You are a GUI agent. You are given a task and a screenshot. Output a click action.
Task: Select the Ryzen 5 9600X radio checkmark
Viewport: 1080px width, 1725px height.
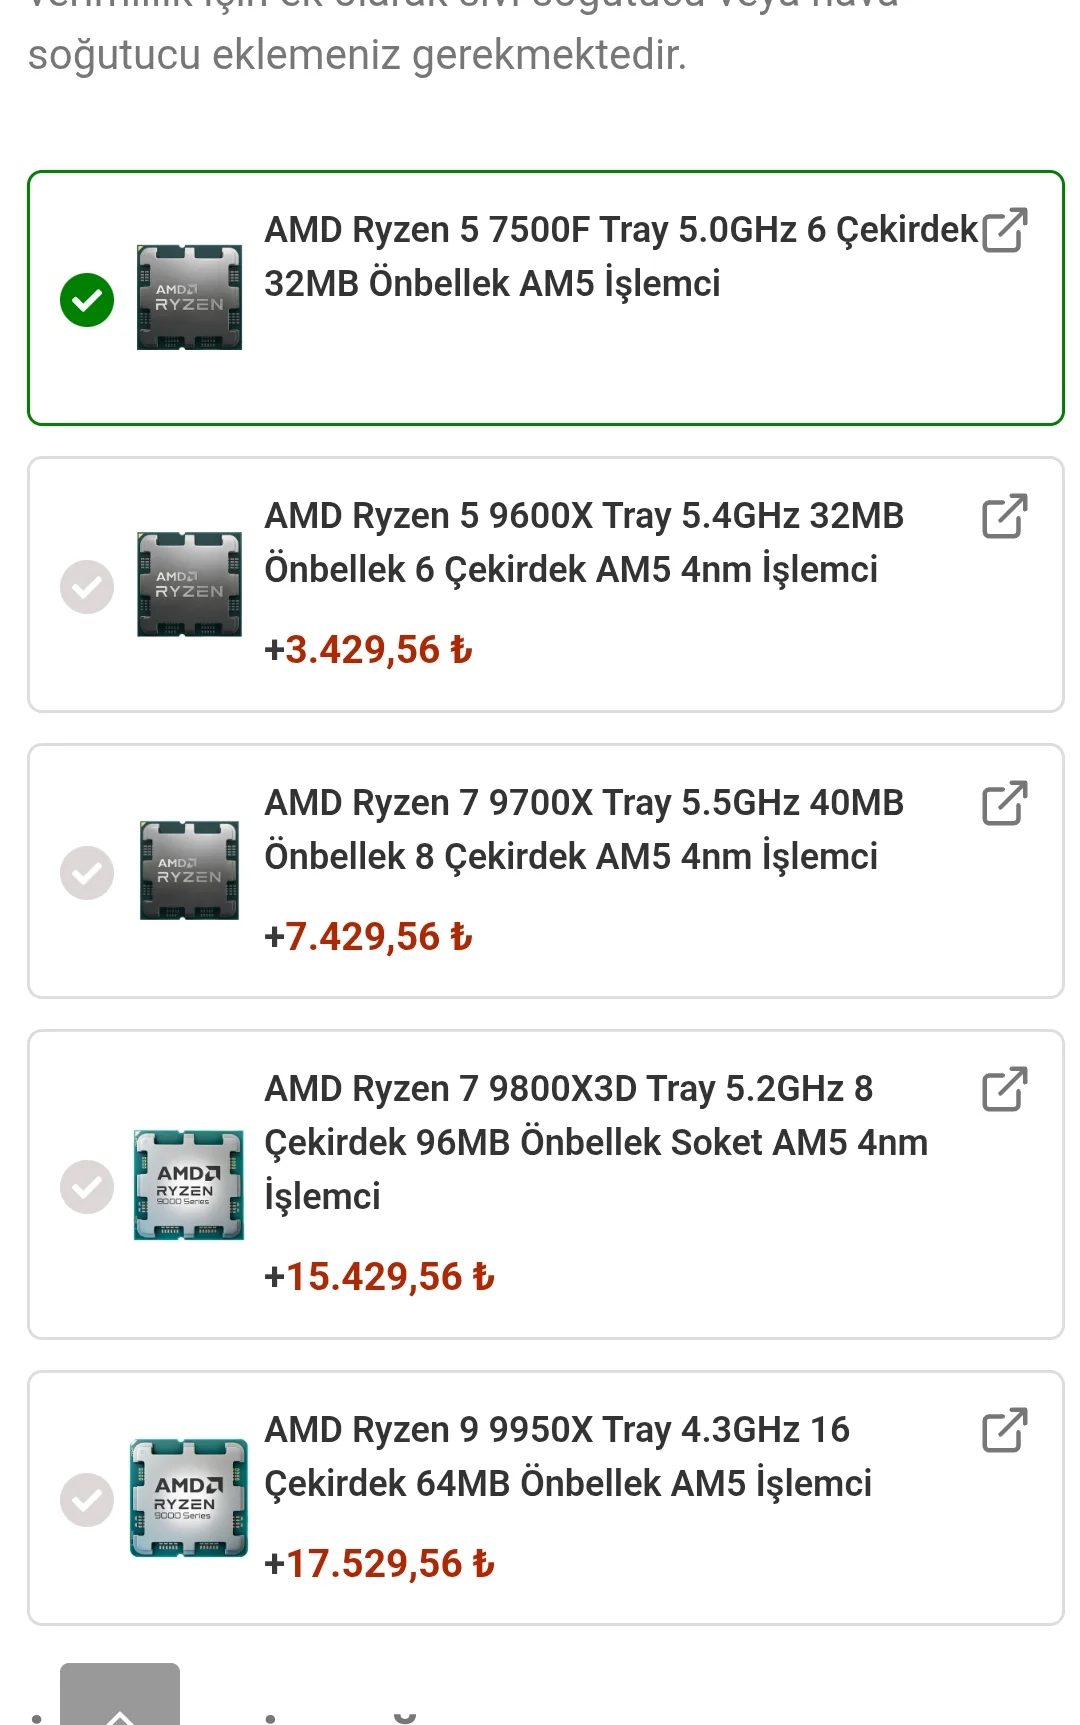pyautogui.click(x=87, y=586)
